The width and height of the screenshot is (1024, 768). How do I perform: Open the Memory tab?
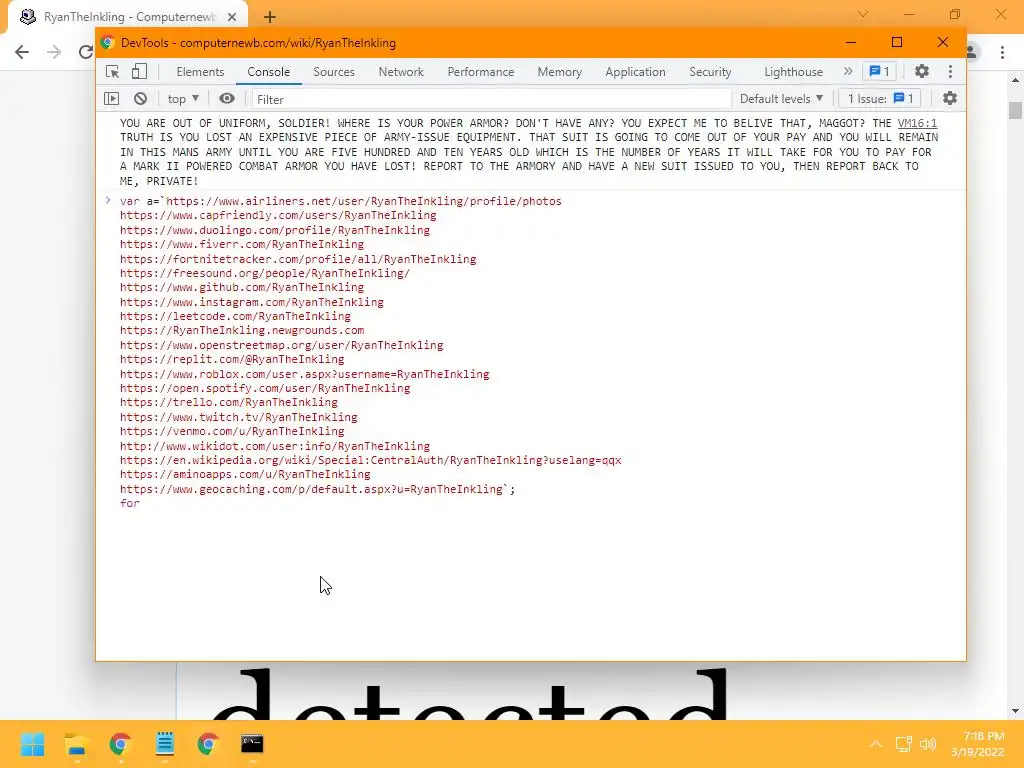pyautogui.click(x=560, y=72)
